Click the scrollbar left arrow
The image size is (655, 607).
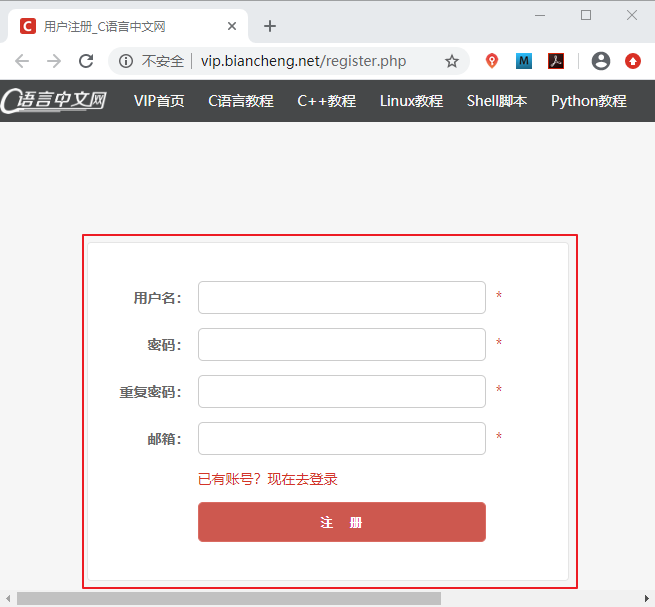[8, 599]
